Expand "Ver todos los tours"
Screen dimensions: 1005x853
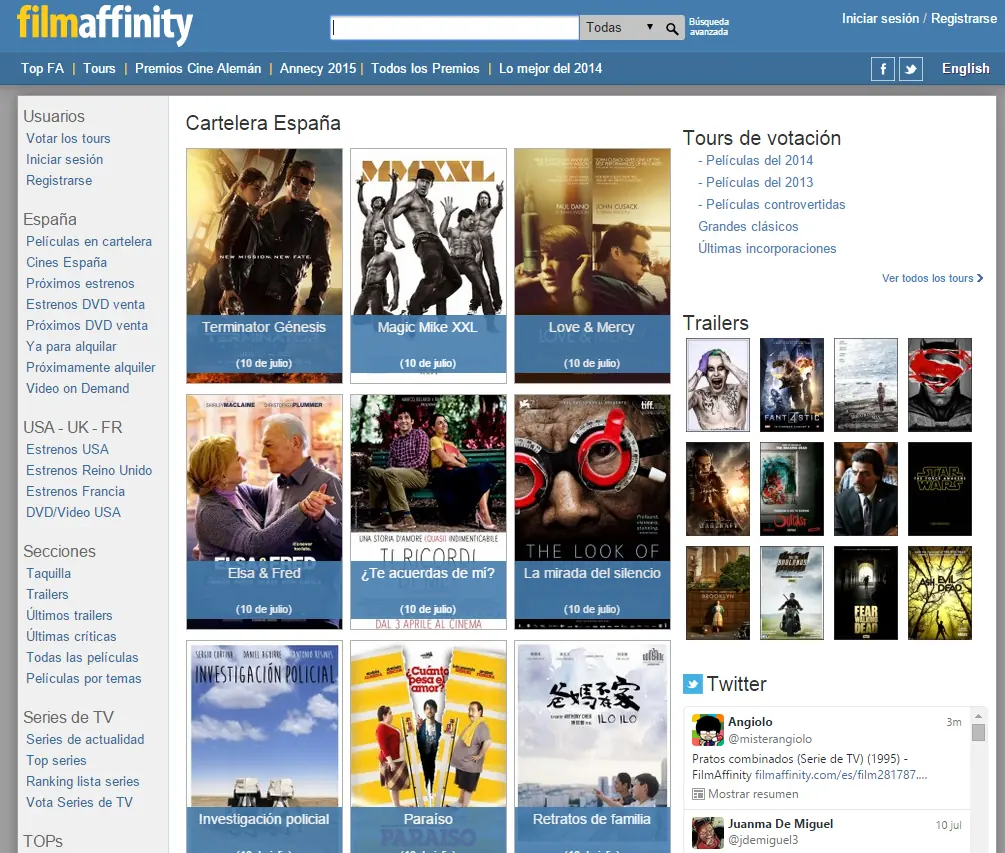930,278
